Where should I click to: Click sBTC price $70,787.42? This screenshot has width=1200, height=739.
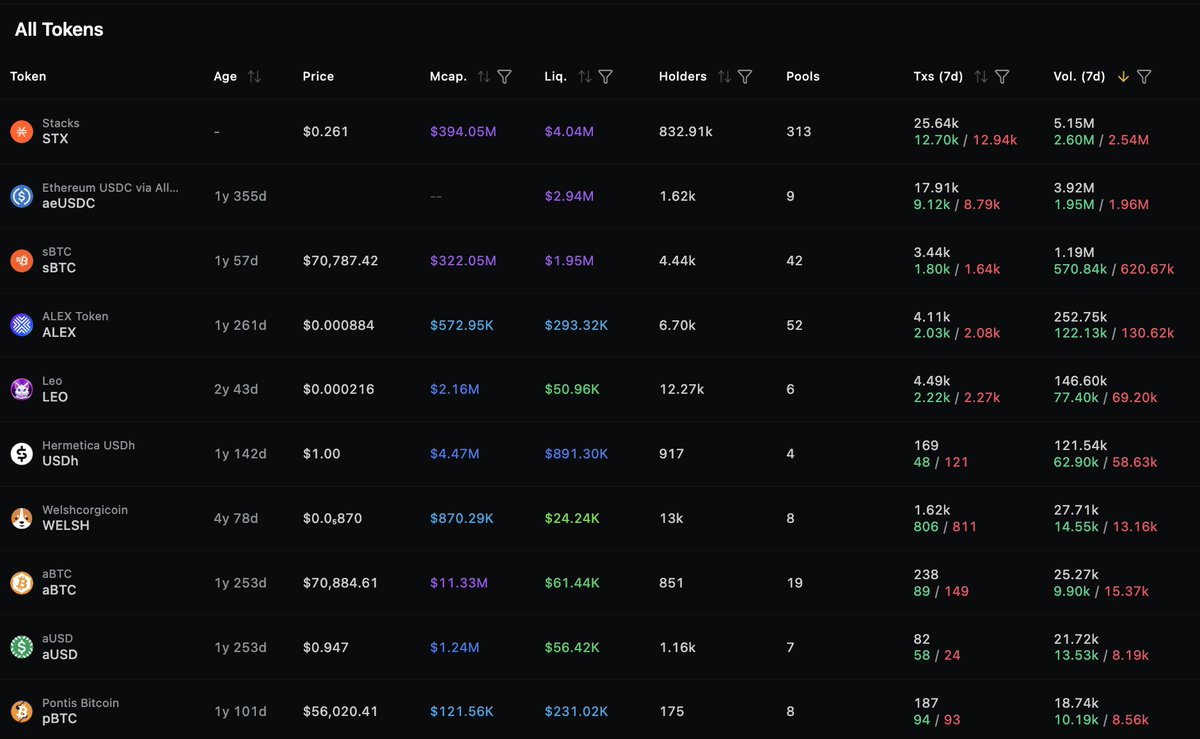[x=340, y=260]
